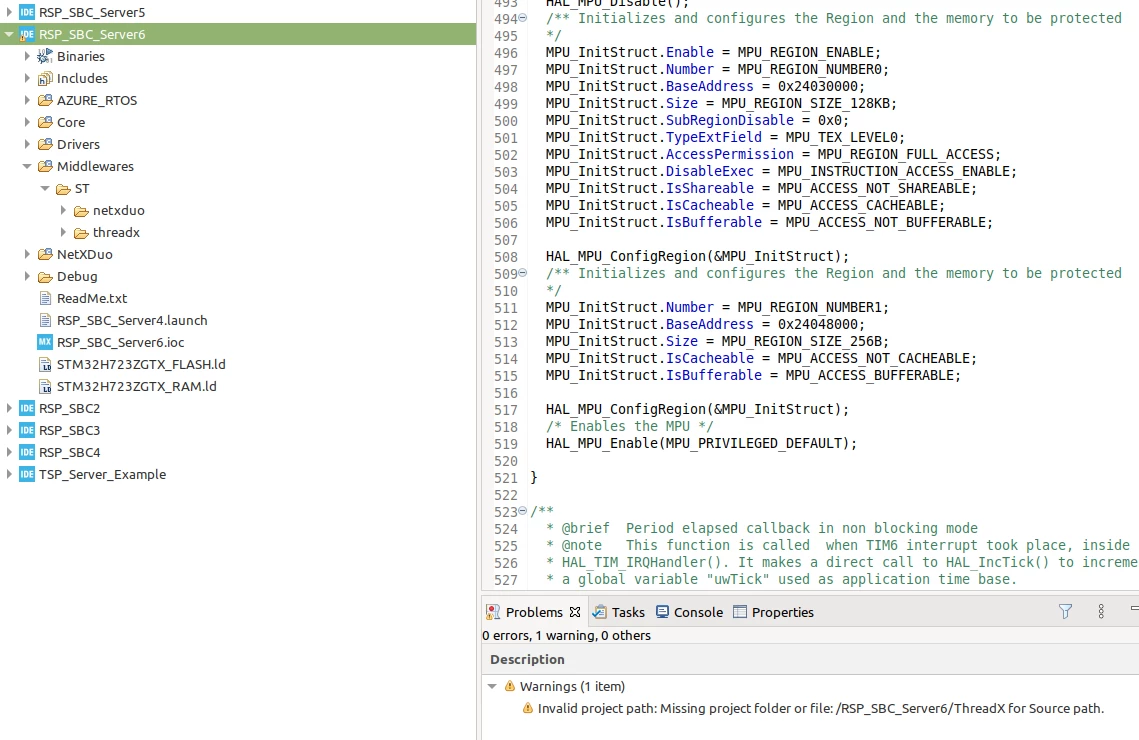Viewport: 1139px width, 740px height.
Task: Click the Binaries node icon
Action: (x=45, y=56)
